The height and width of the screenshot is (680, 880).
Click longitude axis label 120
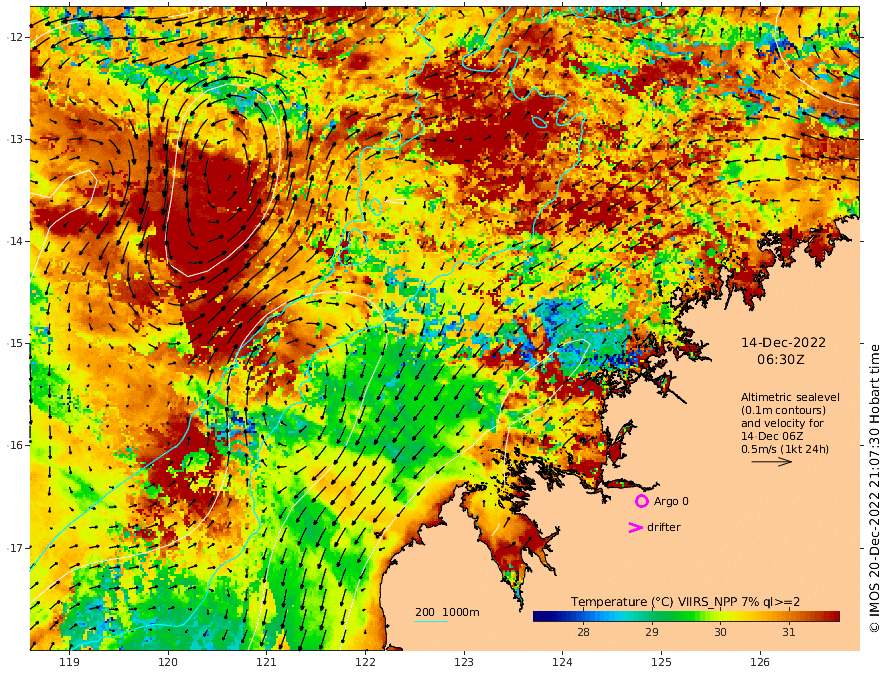(168, 662)
